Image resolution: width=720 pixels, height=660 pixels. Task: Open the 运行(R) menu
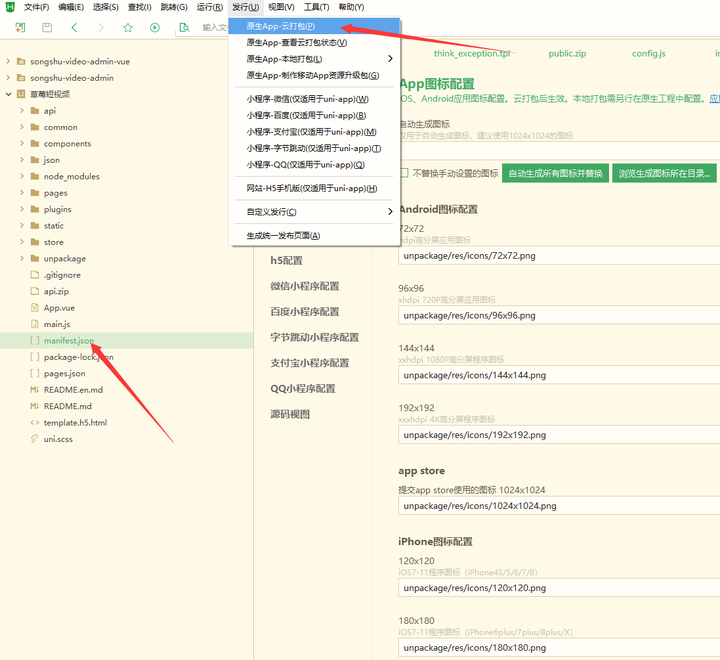pyautogui.click(x=210, y=7)
